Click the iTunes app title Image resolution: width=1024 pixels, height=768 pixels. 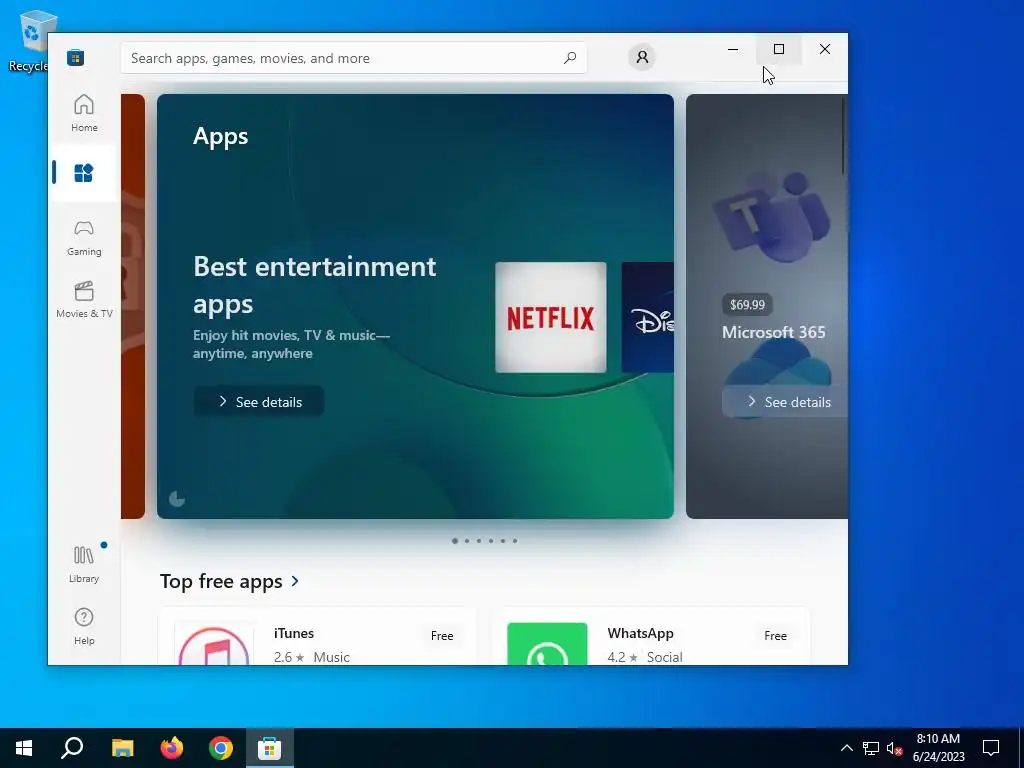294,633
